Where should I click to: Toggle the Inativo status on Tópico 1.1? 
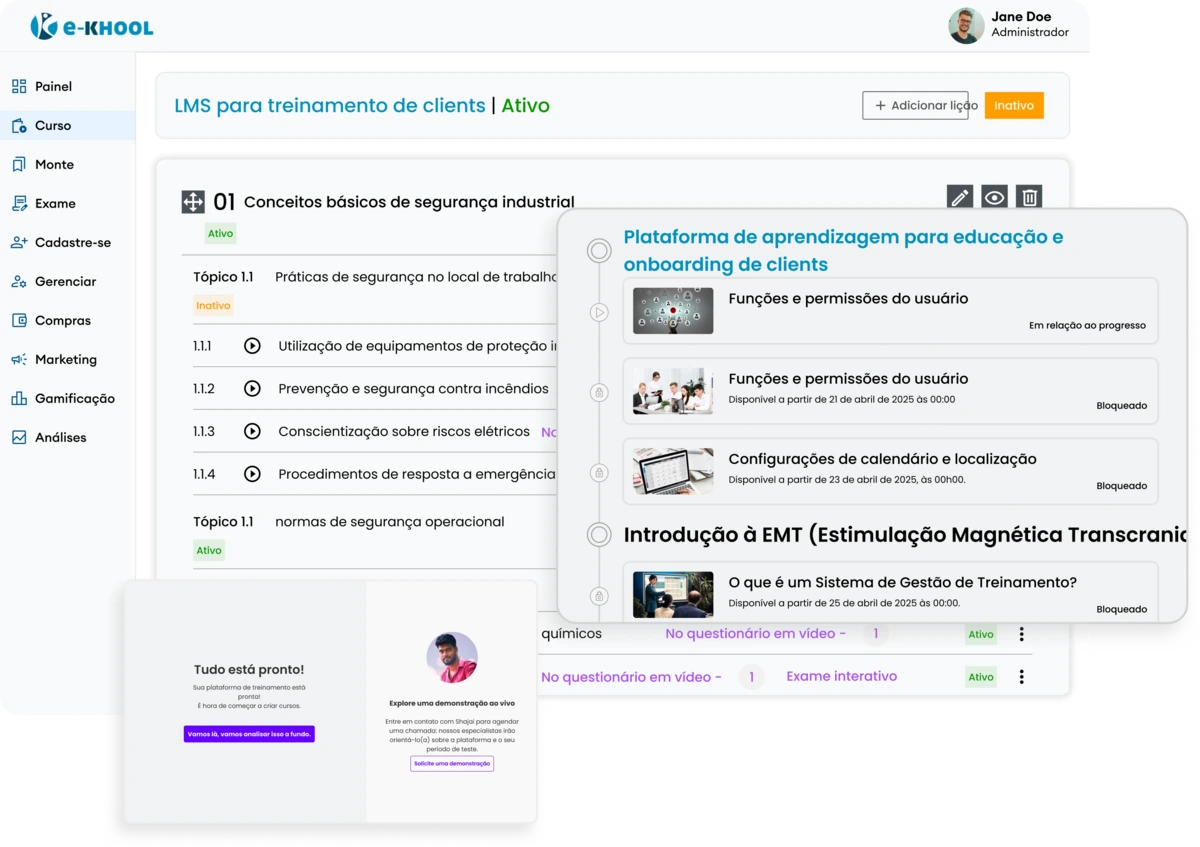click(213, 305)
